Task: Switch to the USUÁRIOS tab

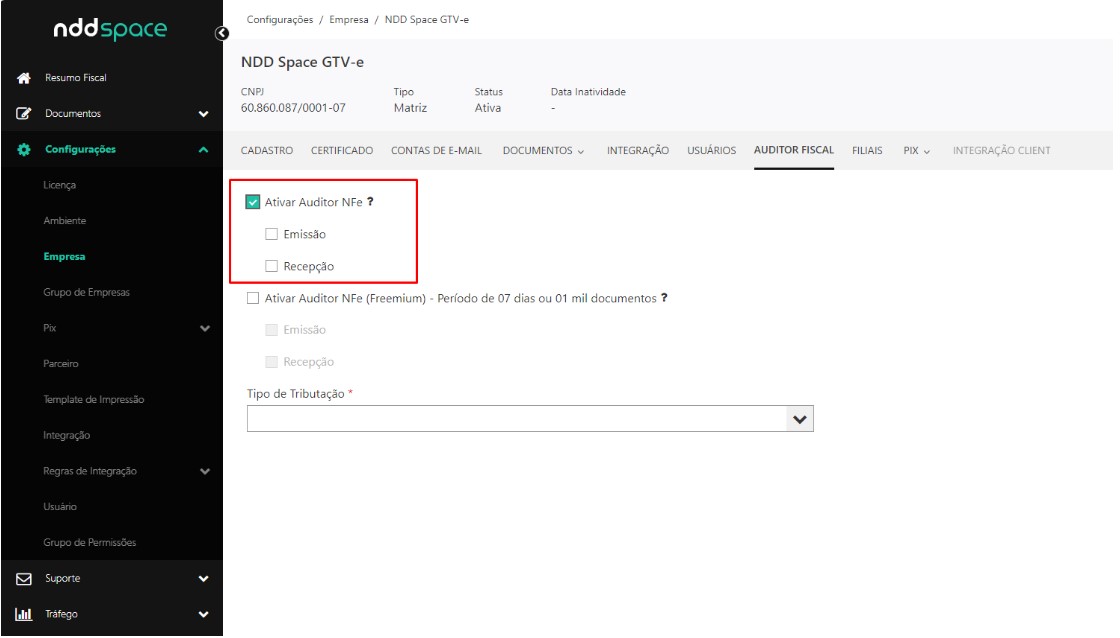Action: [711, 151]
